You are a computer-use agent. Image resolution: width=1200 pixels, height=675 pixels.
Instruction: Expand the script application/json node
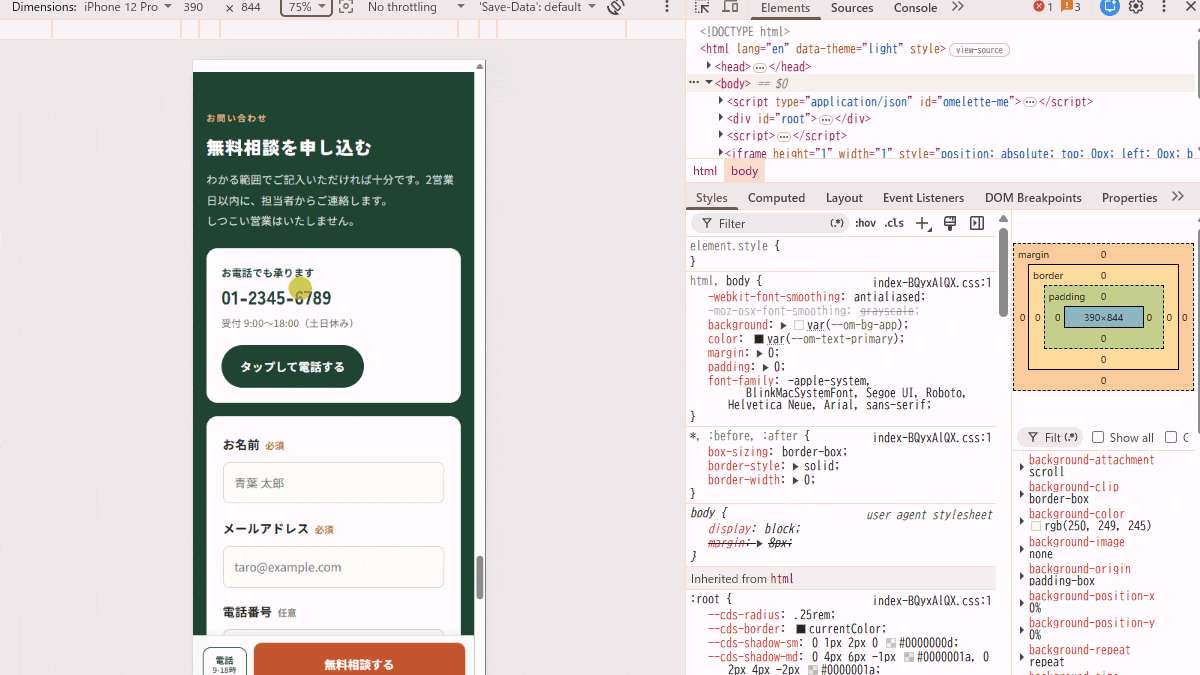pos(721,102)
